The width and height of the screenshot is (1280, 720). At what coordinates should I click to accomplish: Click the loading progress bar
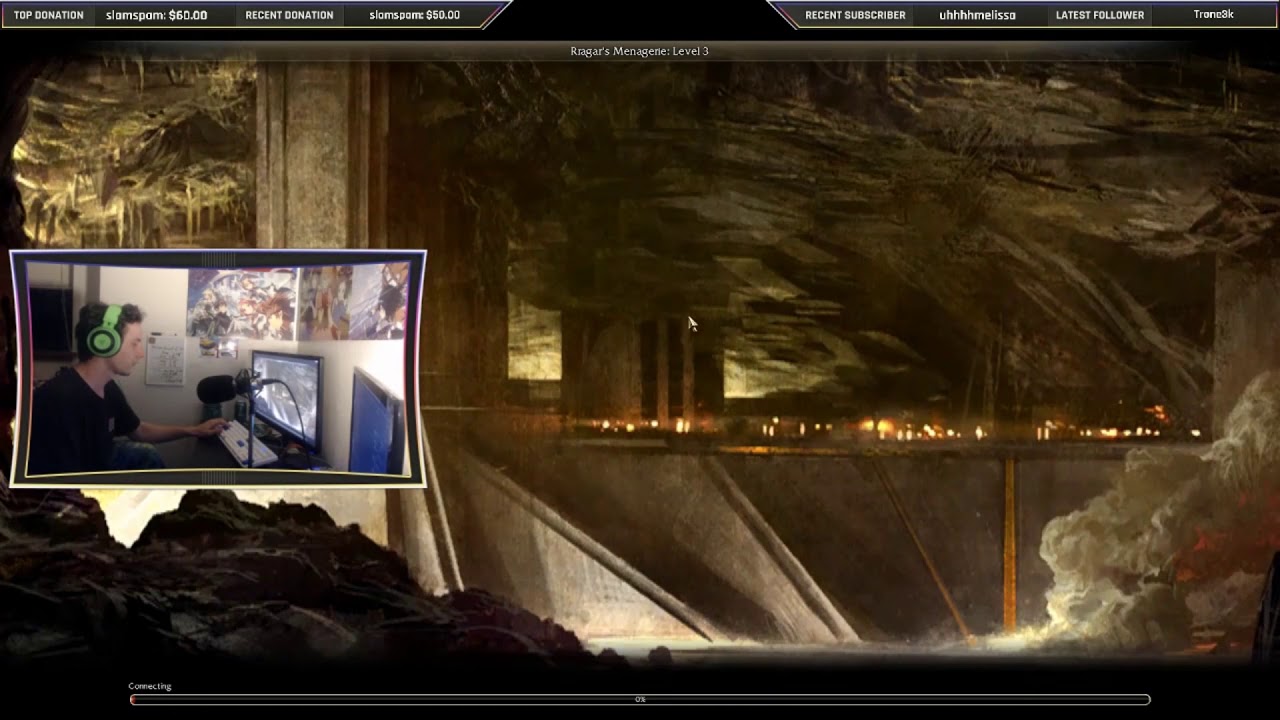pyautogui.click(x=640, y=700)
